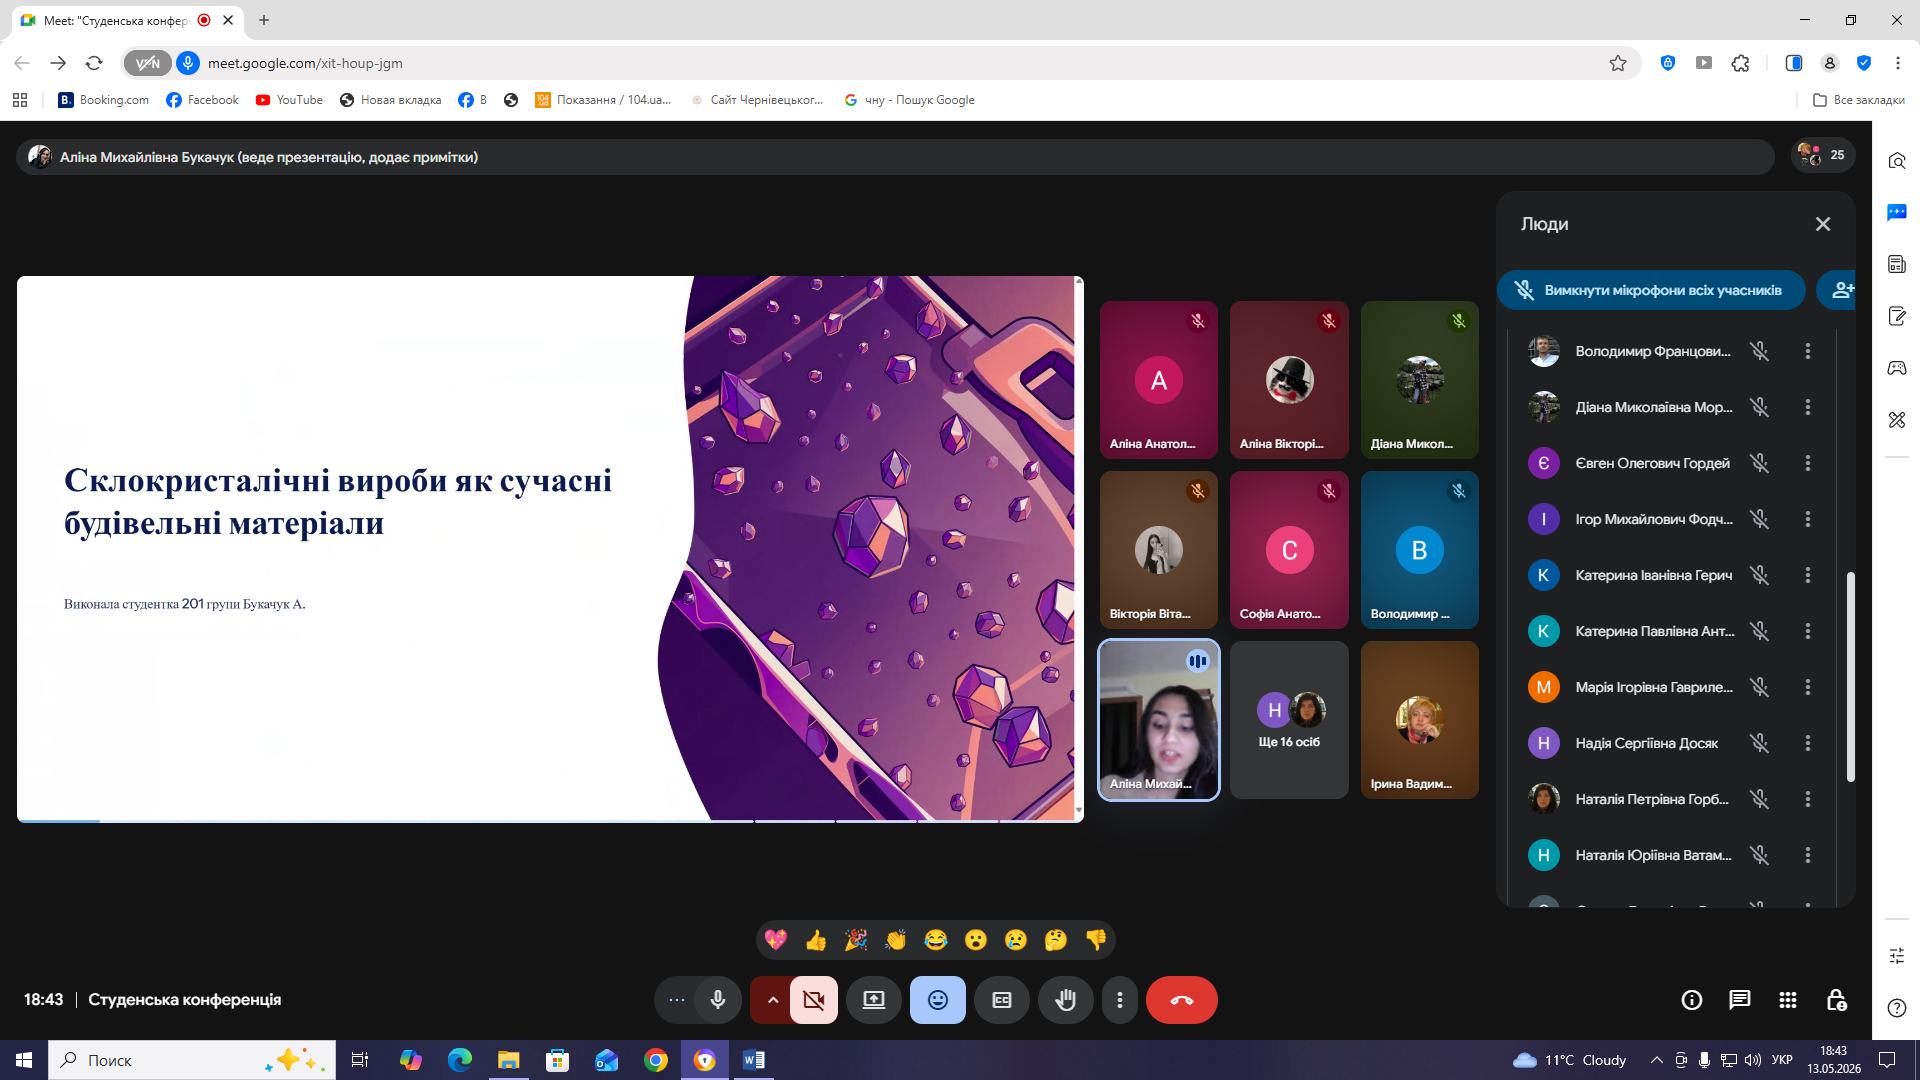Toggle the microphone in the bottom toolbar
This screenshot has height=1080, width=1920.
click(718, 1000)
